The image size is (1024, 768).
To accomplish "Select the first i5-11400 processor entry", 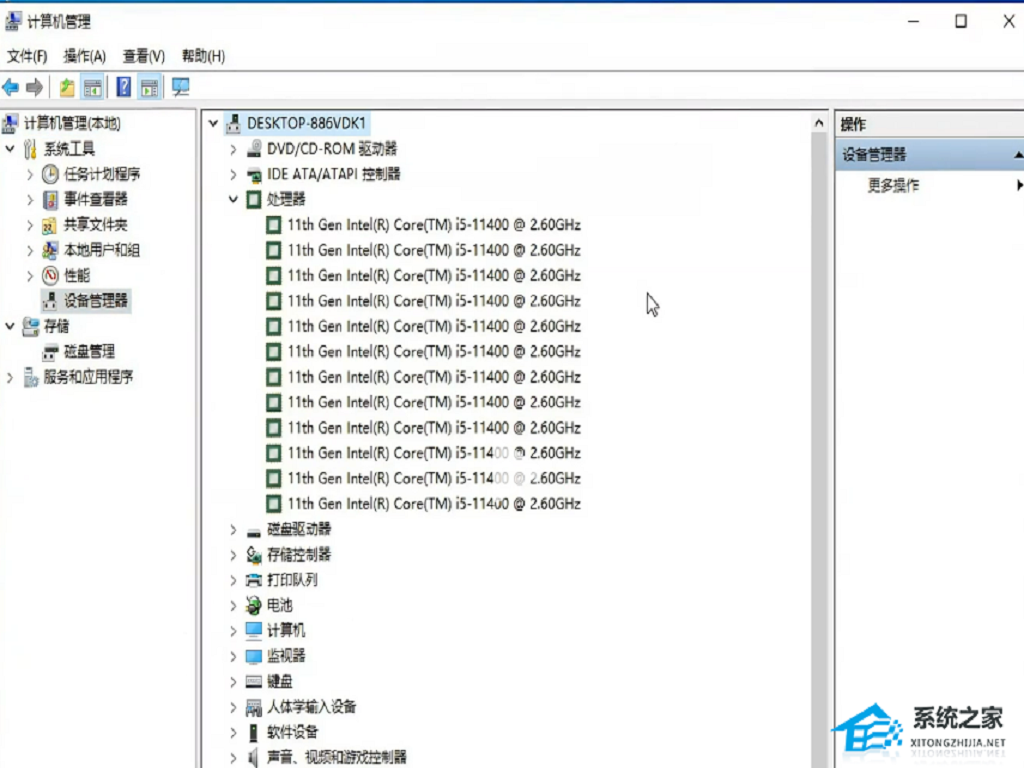I will 433,225.
